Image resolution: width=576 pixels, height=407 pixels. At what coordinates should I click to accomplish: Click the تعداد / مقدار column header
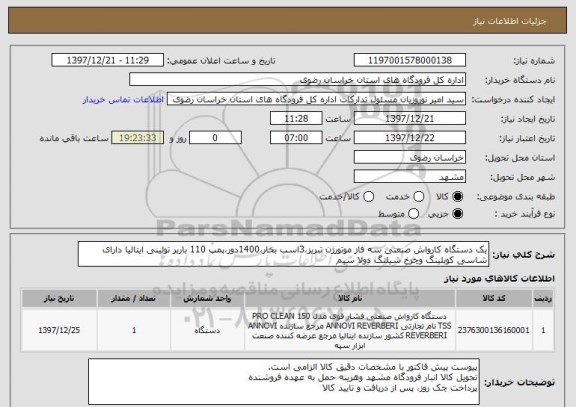click(134, 298)
